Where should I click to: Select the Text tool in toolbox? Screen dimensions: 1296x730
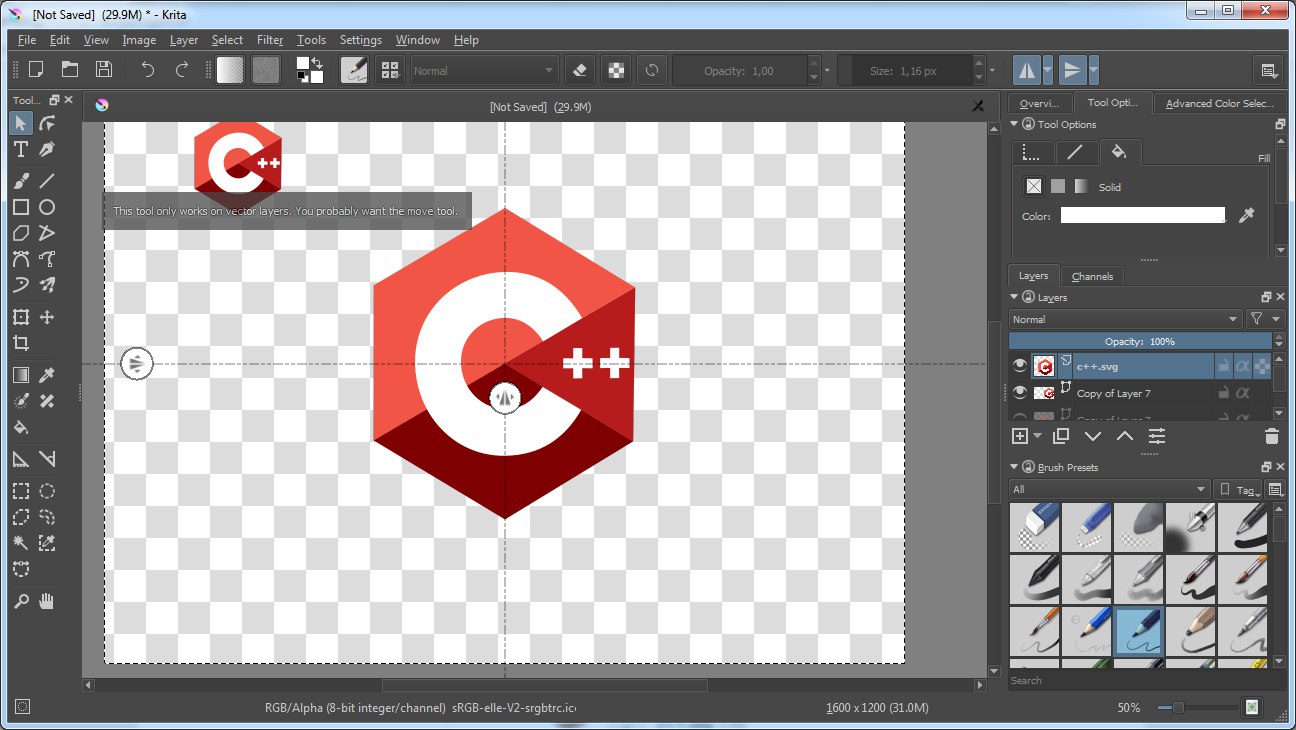pos(20,150)
